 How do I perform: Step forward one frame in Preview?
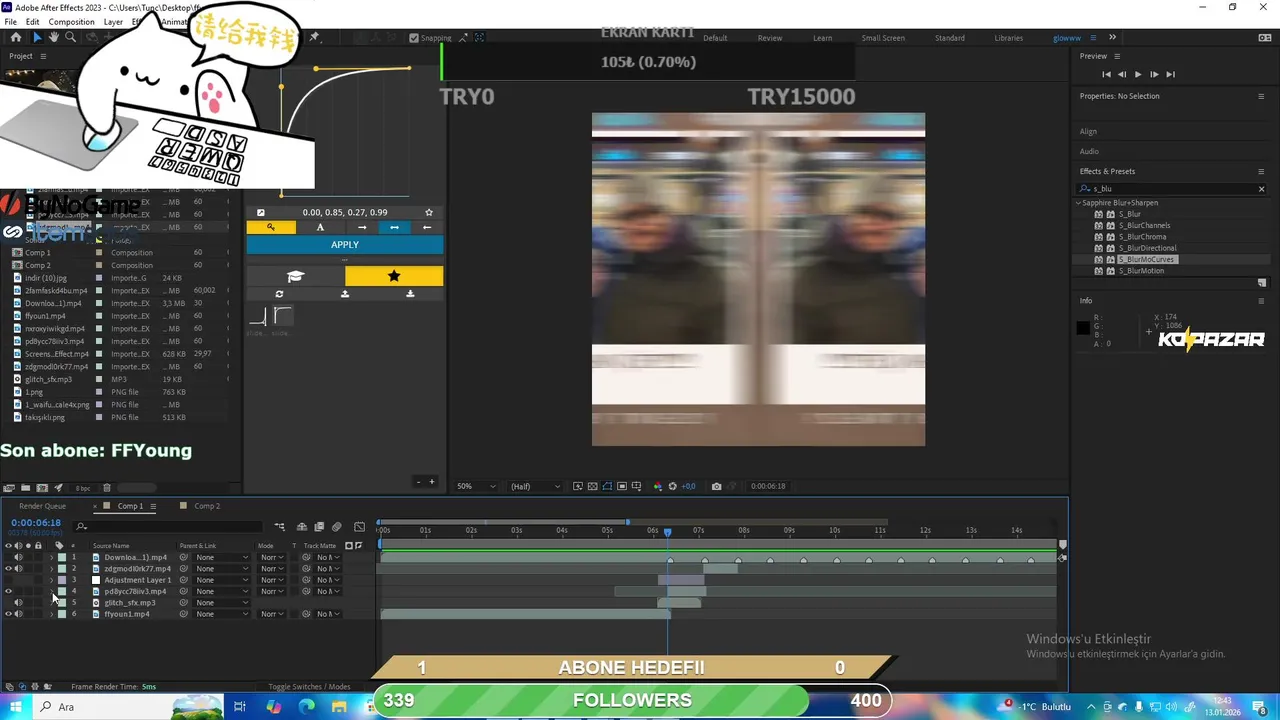click(1154, 74)
